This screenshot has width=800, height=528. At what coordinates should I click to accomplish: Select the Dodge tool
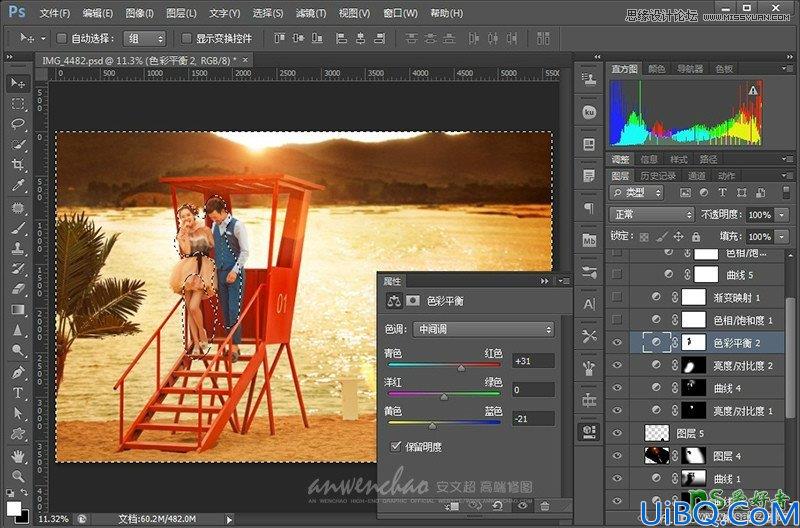coord(18,350)
